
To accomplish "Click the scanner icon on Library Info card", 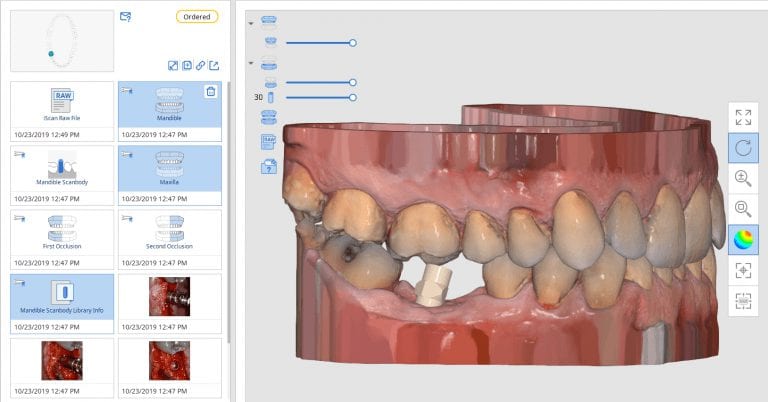I will (20, 283).
